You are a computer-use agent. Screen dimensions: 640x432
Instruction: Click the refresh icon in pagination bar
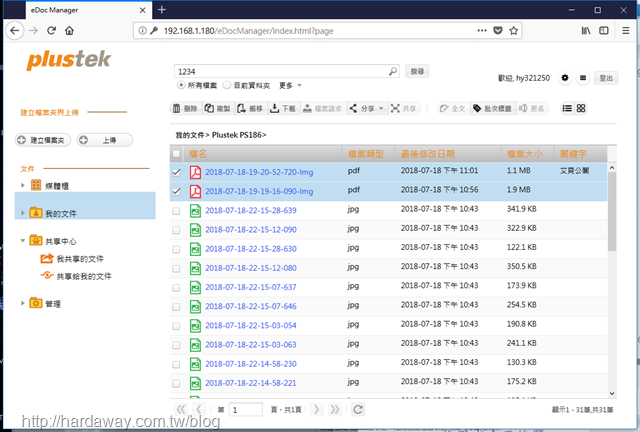point(358,409)
